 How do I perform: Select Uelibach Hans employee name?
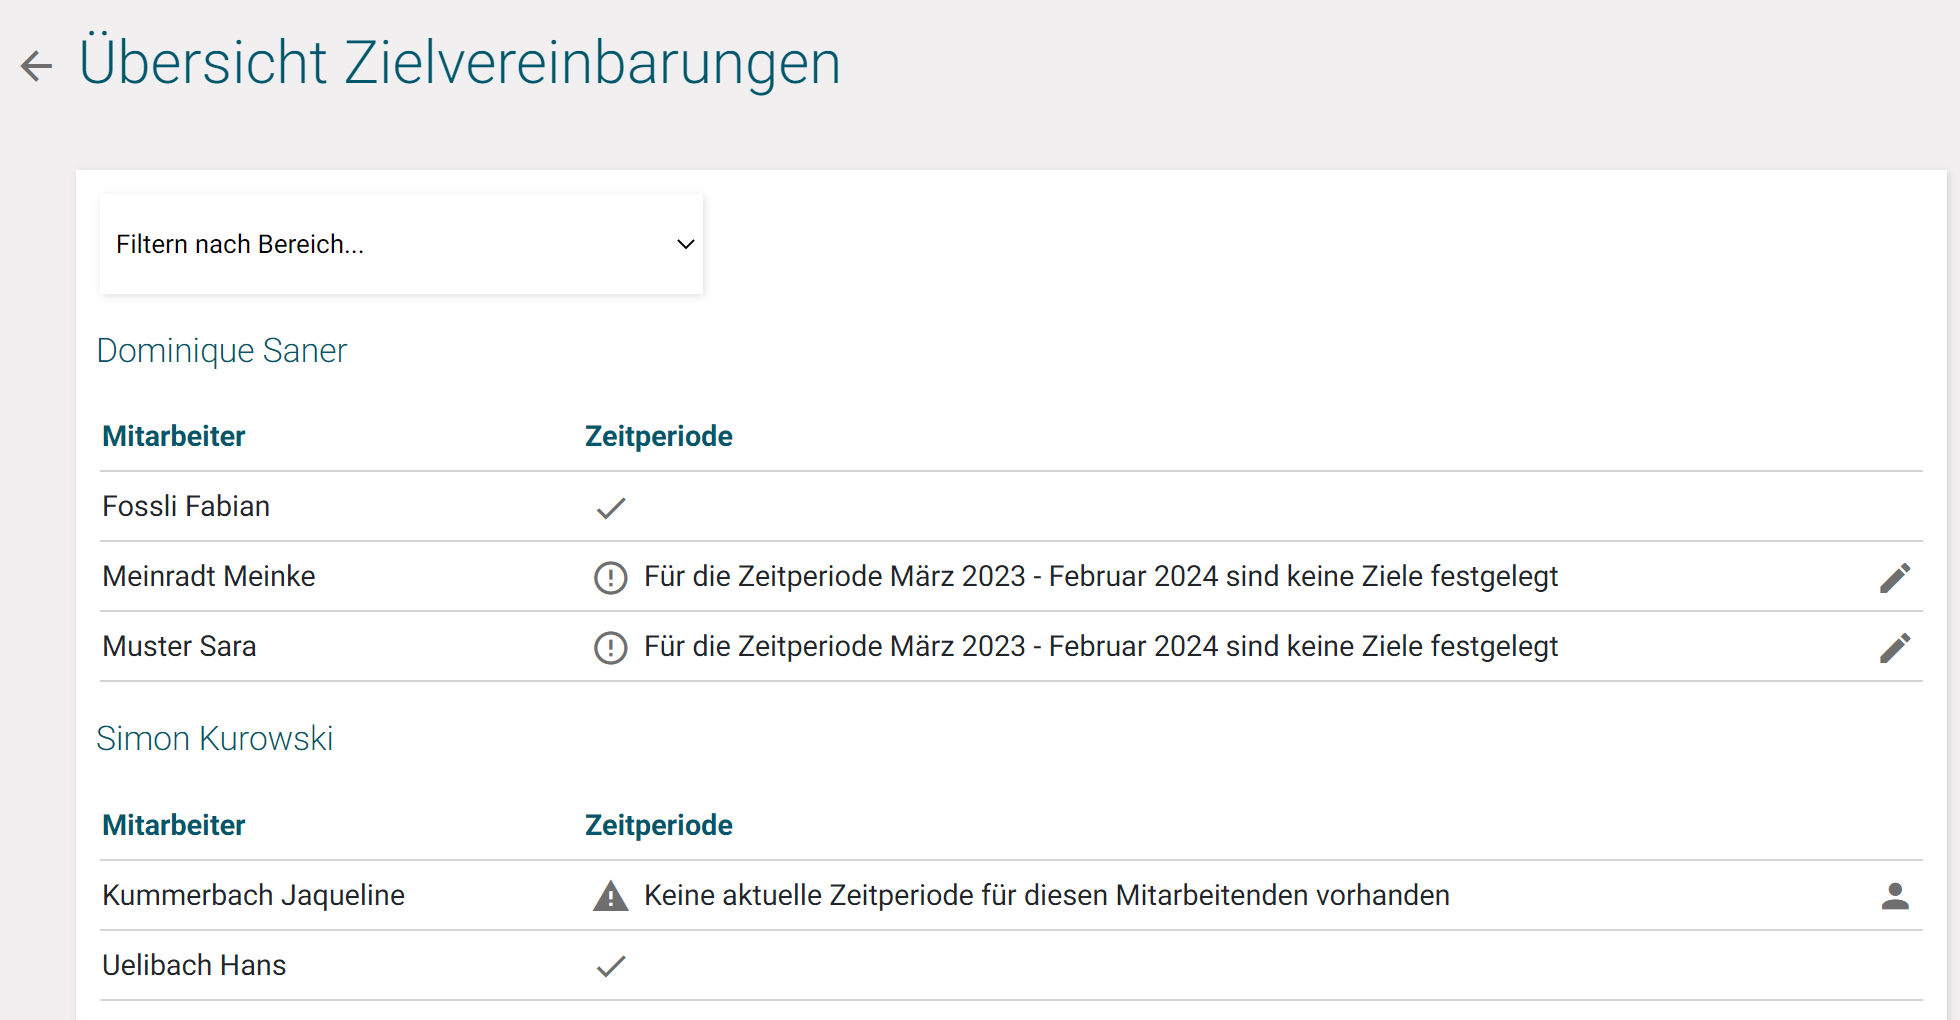[x=195, y=965]
